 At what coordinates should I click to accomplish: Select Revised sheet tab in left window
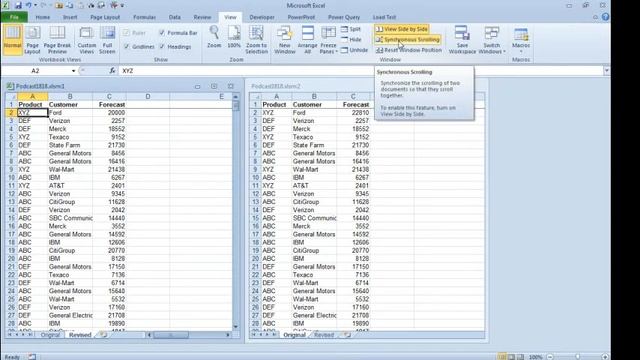(x=80, y=335)
